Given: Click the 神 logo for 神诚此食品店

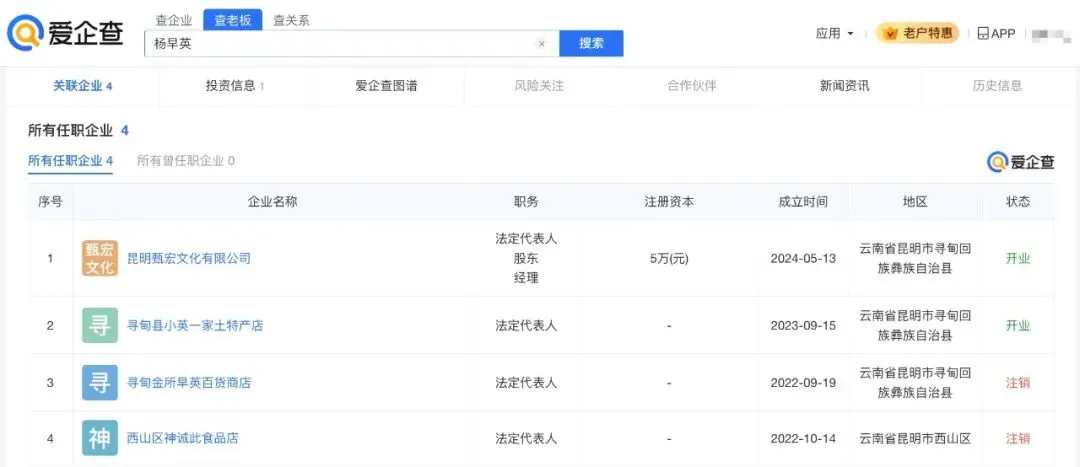Looking at the screenshot, I should (99, 438).
